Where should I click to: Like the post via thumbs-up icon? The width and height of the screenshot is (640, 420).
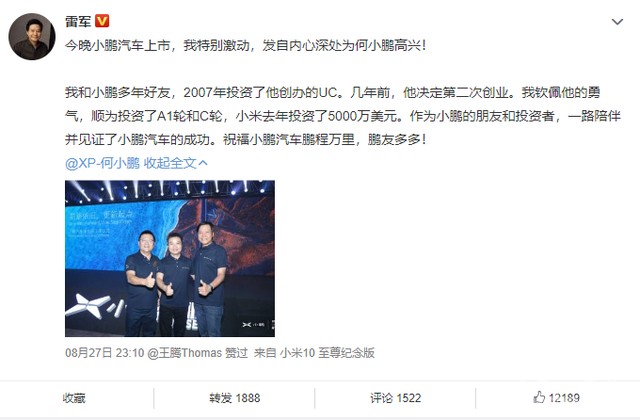tap(539, 397)
